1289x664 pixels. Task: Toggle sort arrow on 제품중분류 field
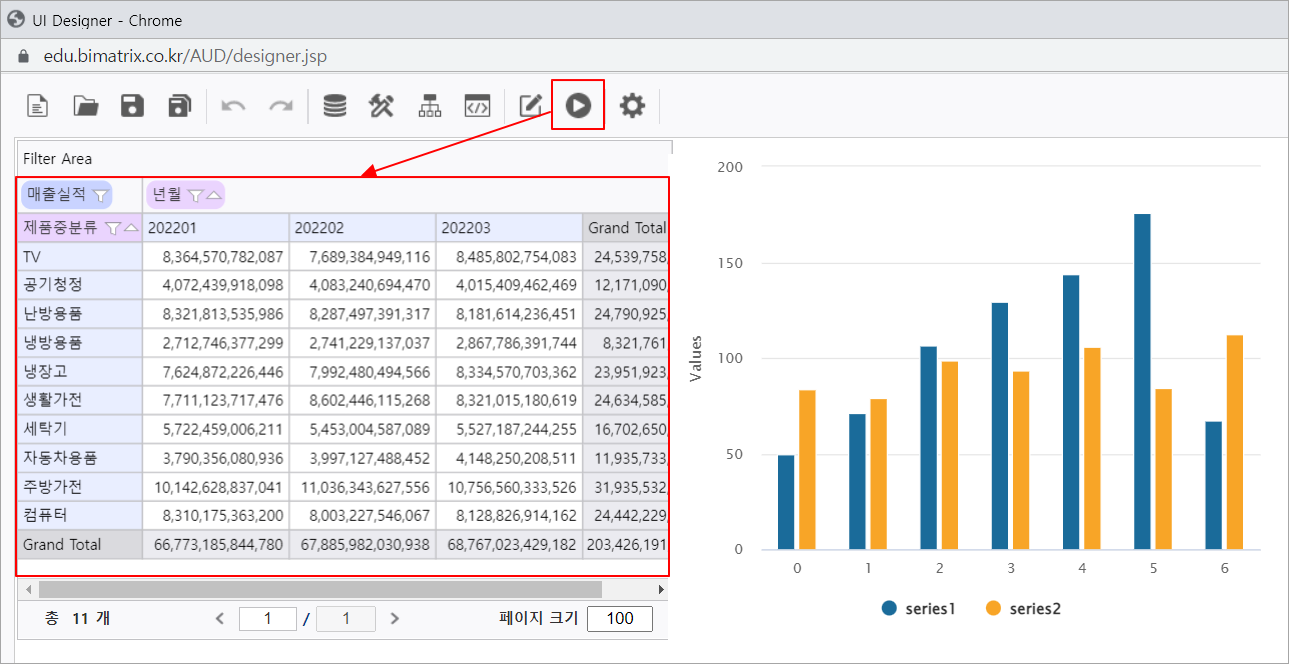point(131,228)
